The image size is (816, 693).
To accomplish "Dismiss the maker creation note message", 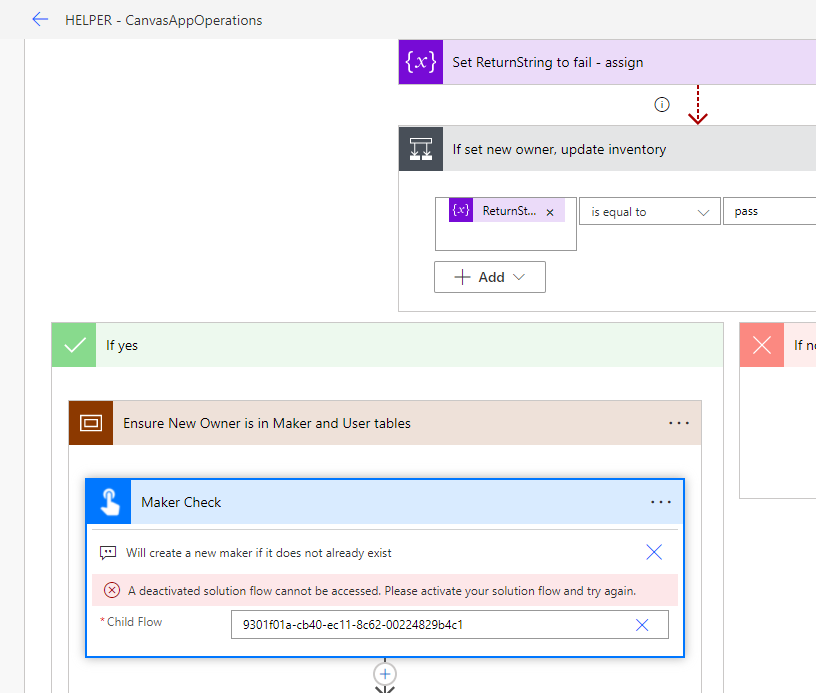I will point(654,551).
